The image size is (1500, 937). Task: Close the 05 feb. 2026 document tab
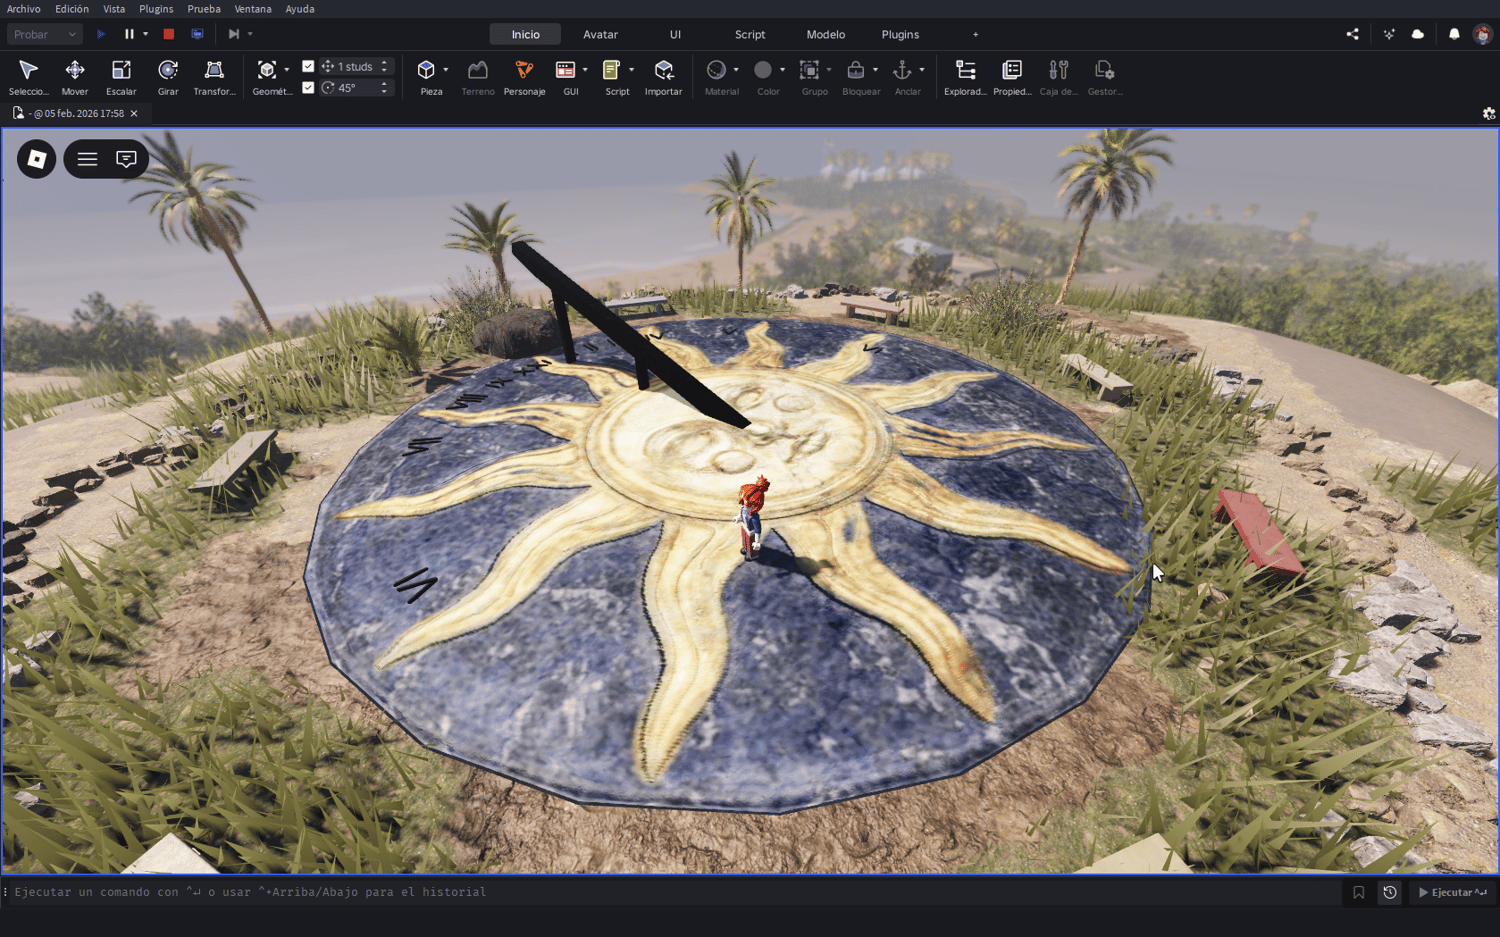[x=134, y=114]
